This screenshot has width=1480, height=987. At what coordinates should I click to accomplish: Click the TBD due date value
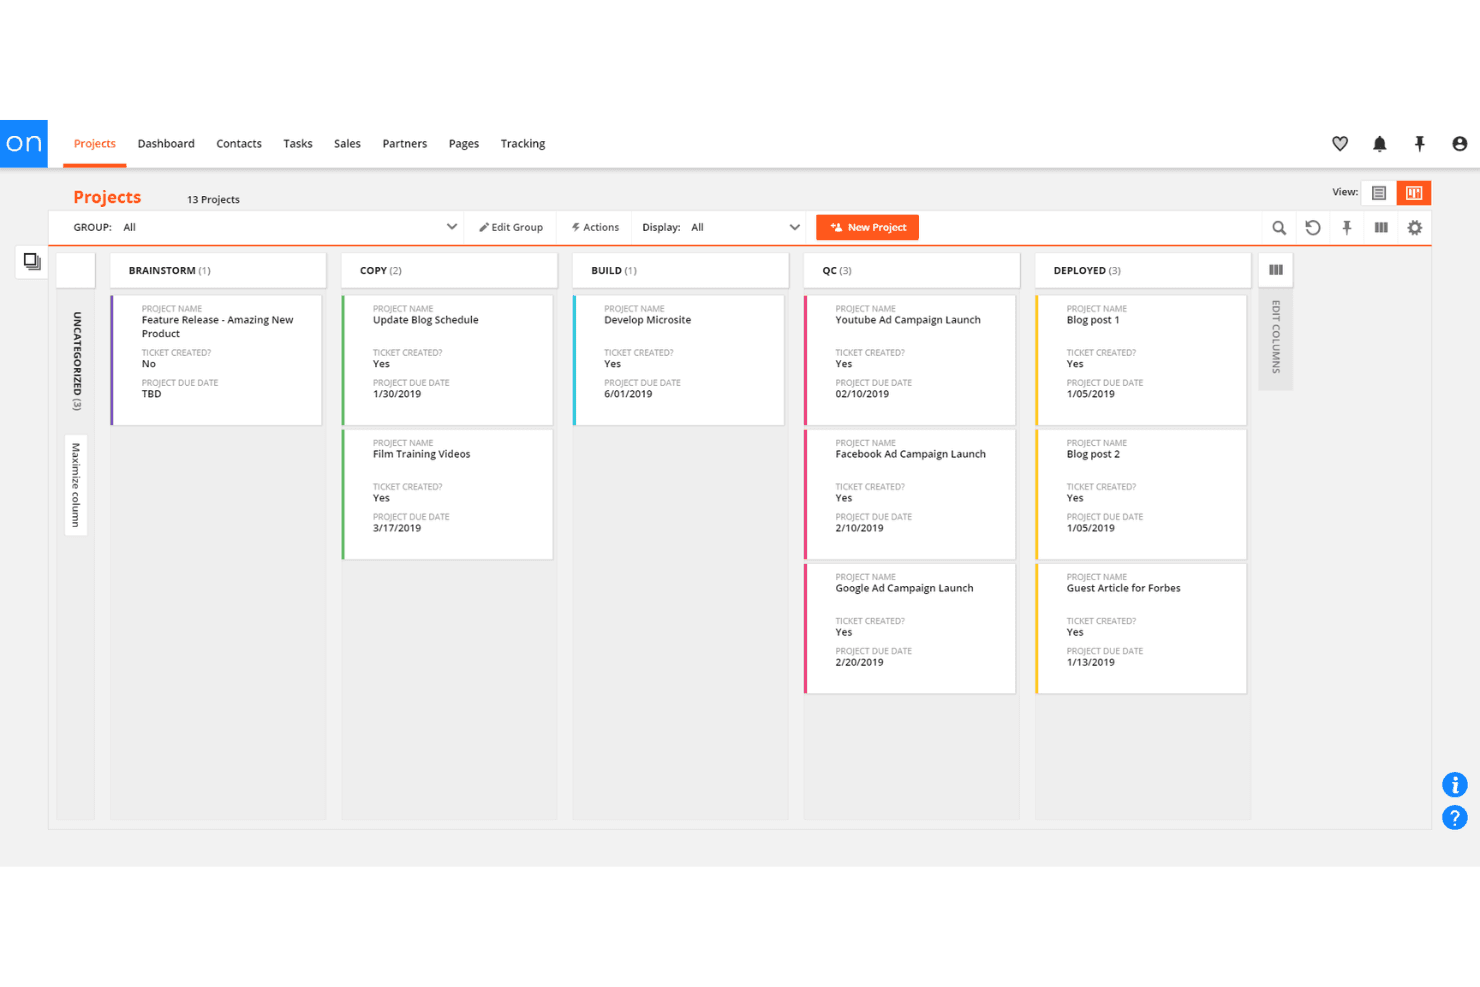click(x=151, y=394)
